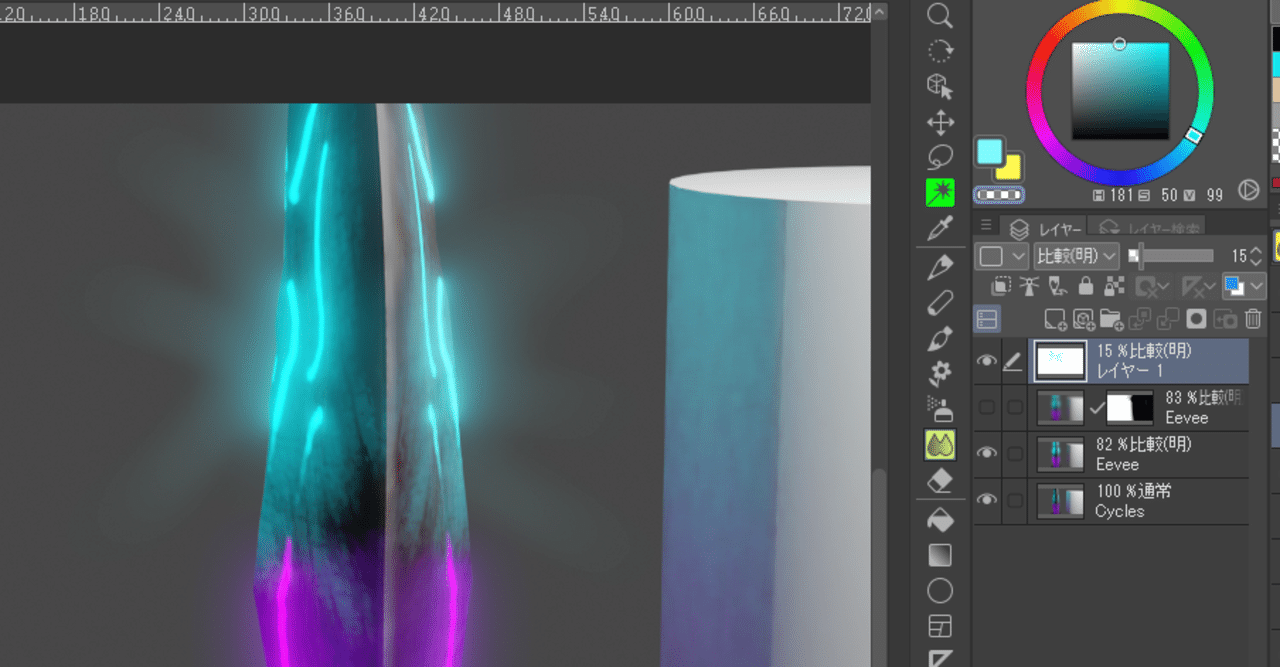Select the Gradient tool
The width and height of the screenshot is (1280, 667).
click(939, 555)
